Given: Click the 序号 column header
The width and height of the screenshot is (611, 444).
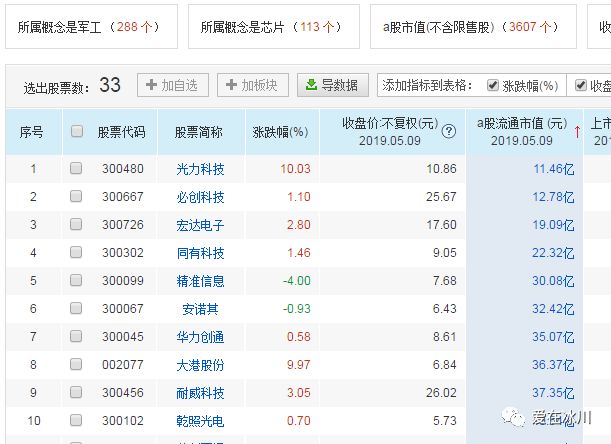Looking at the screenshot, I should [x=32, y=132].
